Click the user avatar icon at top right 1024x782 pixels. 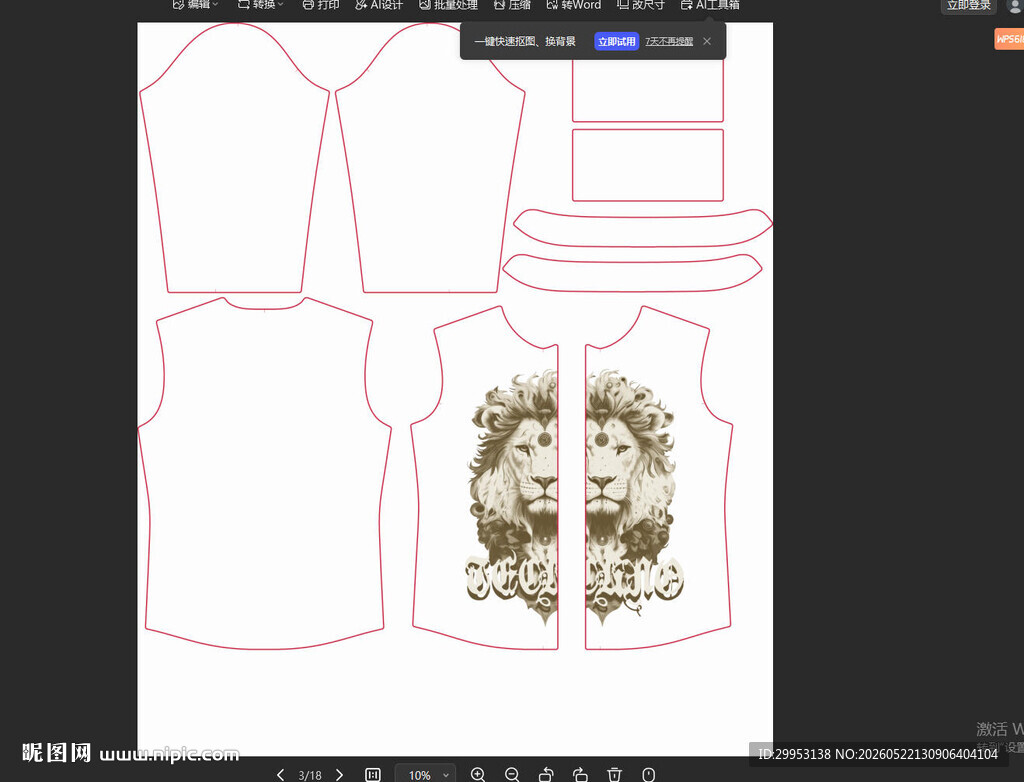click(x=1016, y=5)
